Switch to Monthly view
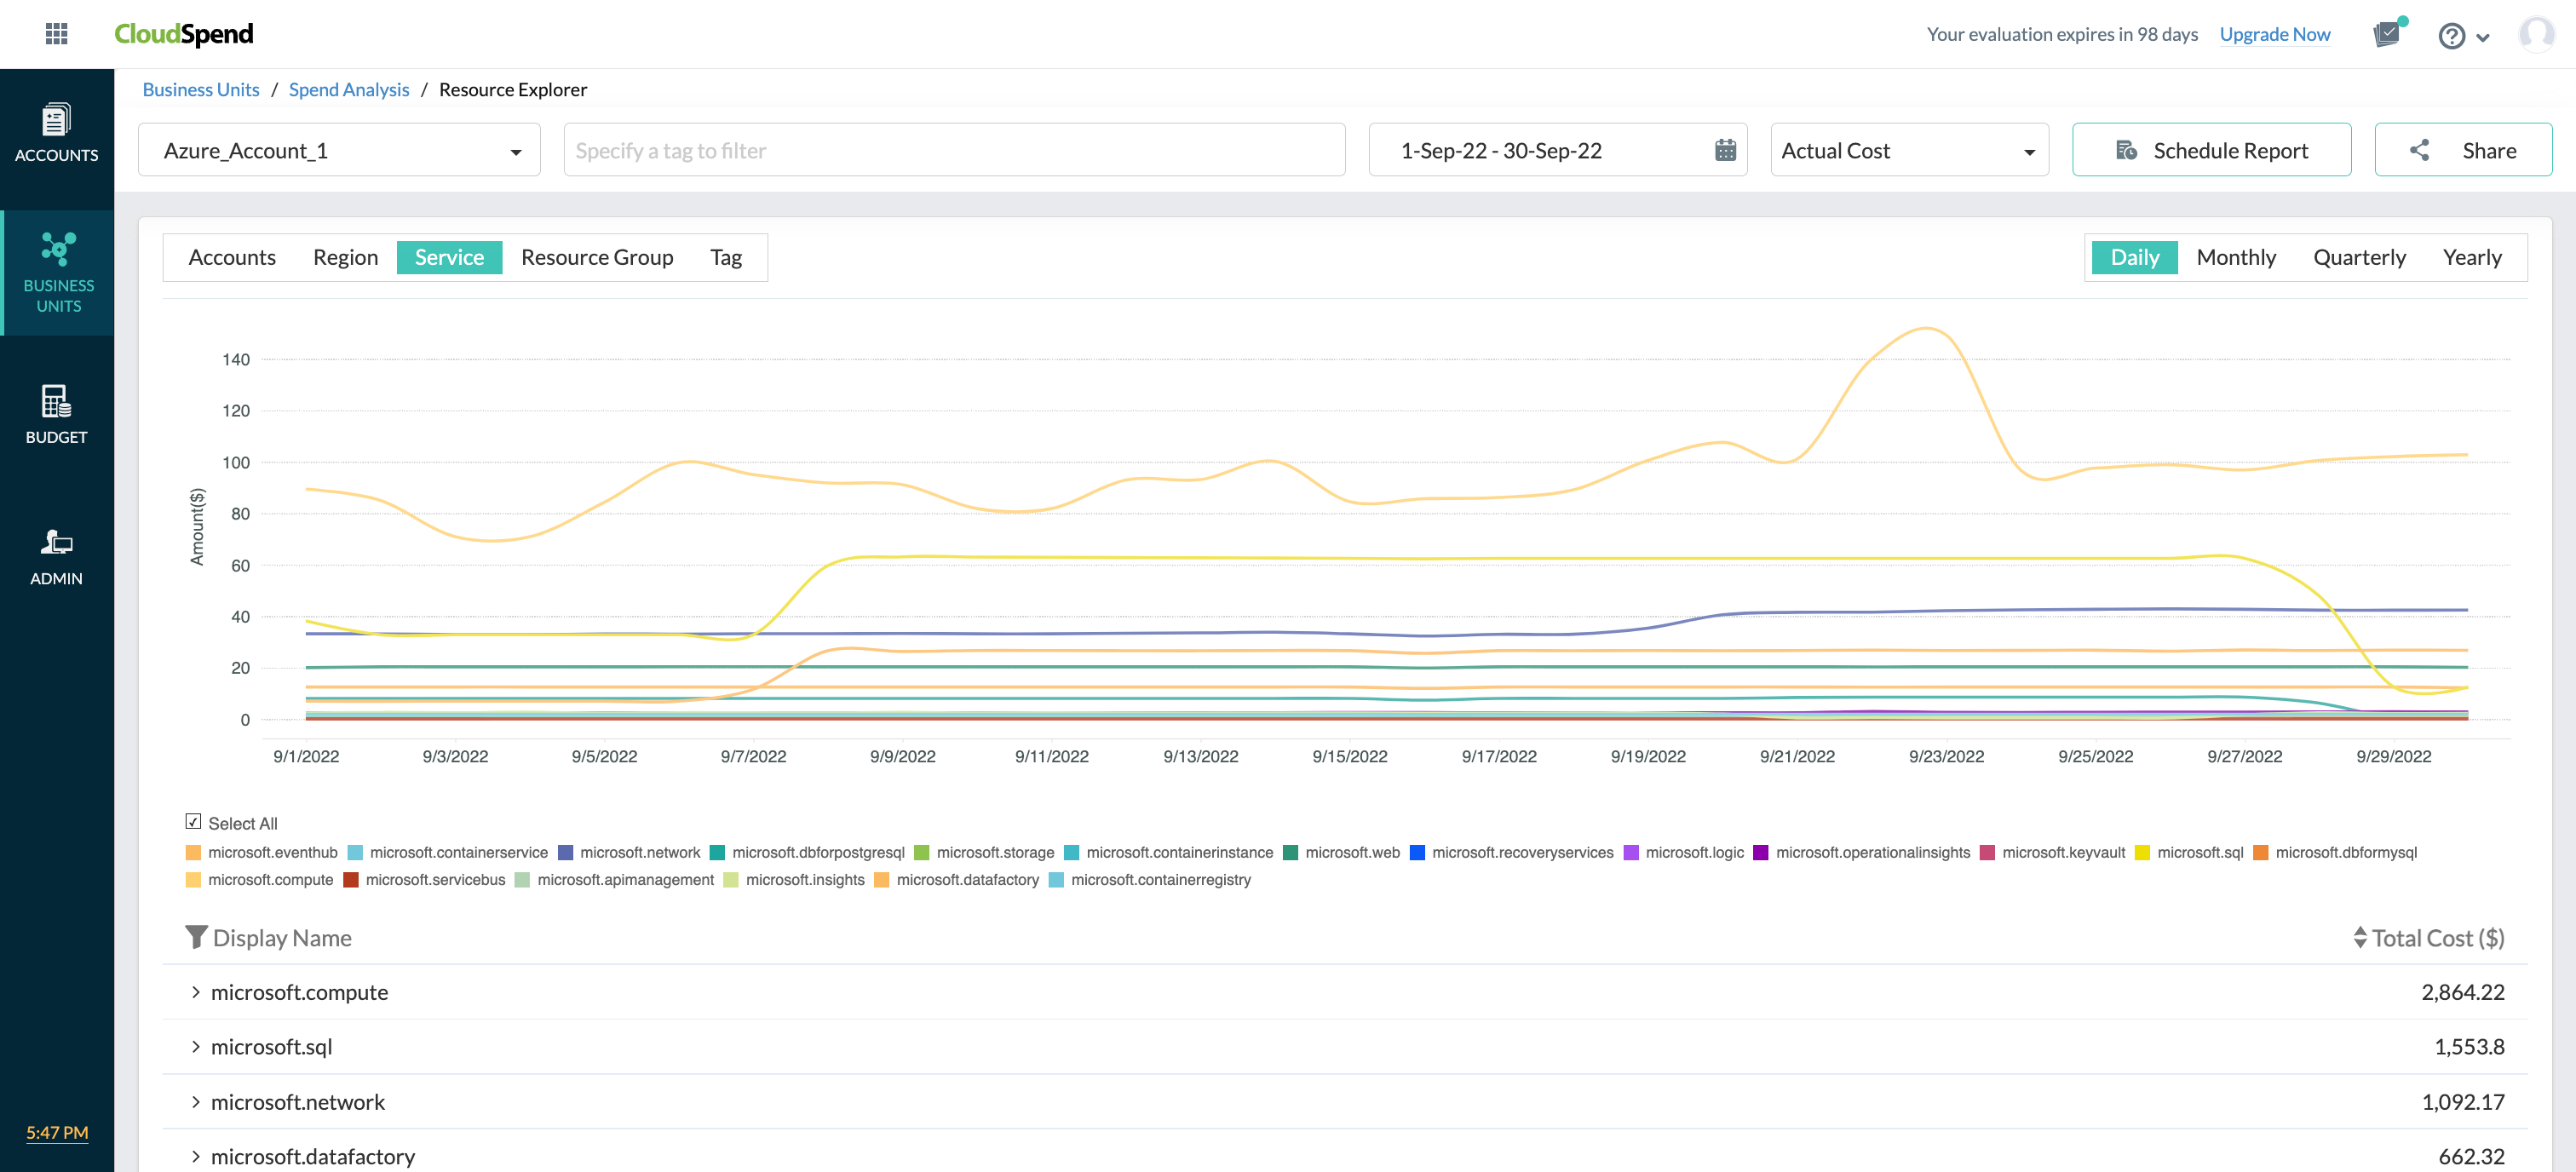The height and width of the screenshot is (1172, 2576). coord(2235,257)
